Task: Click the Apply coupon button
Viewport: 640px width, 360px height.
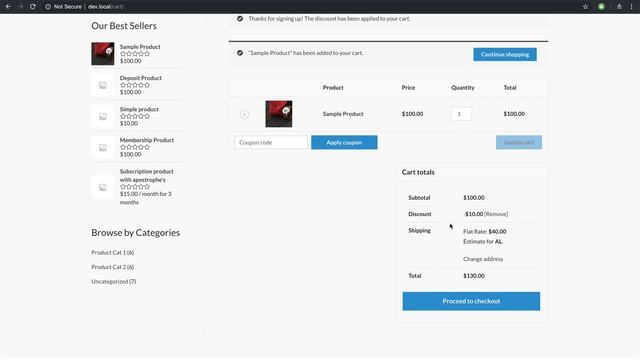Action: coord(344,142)
